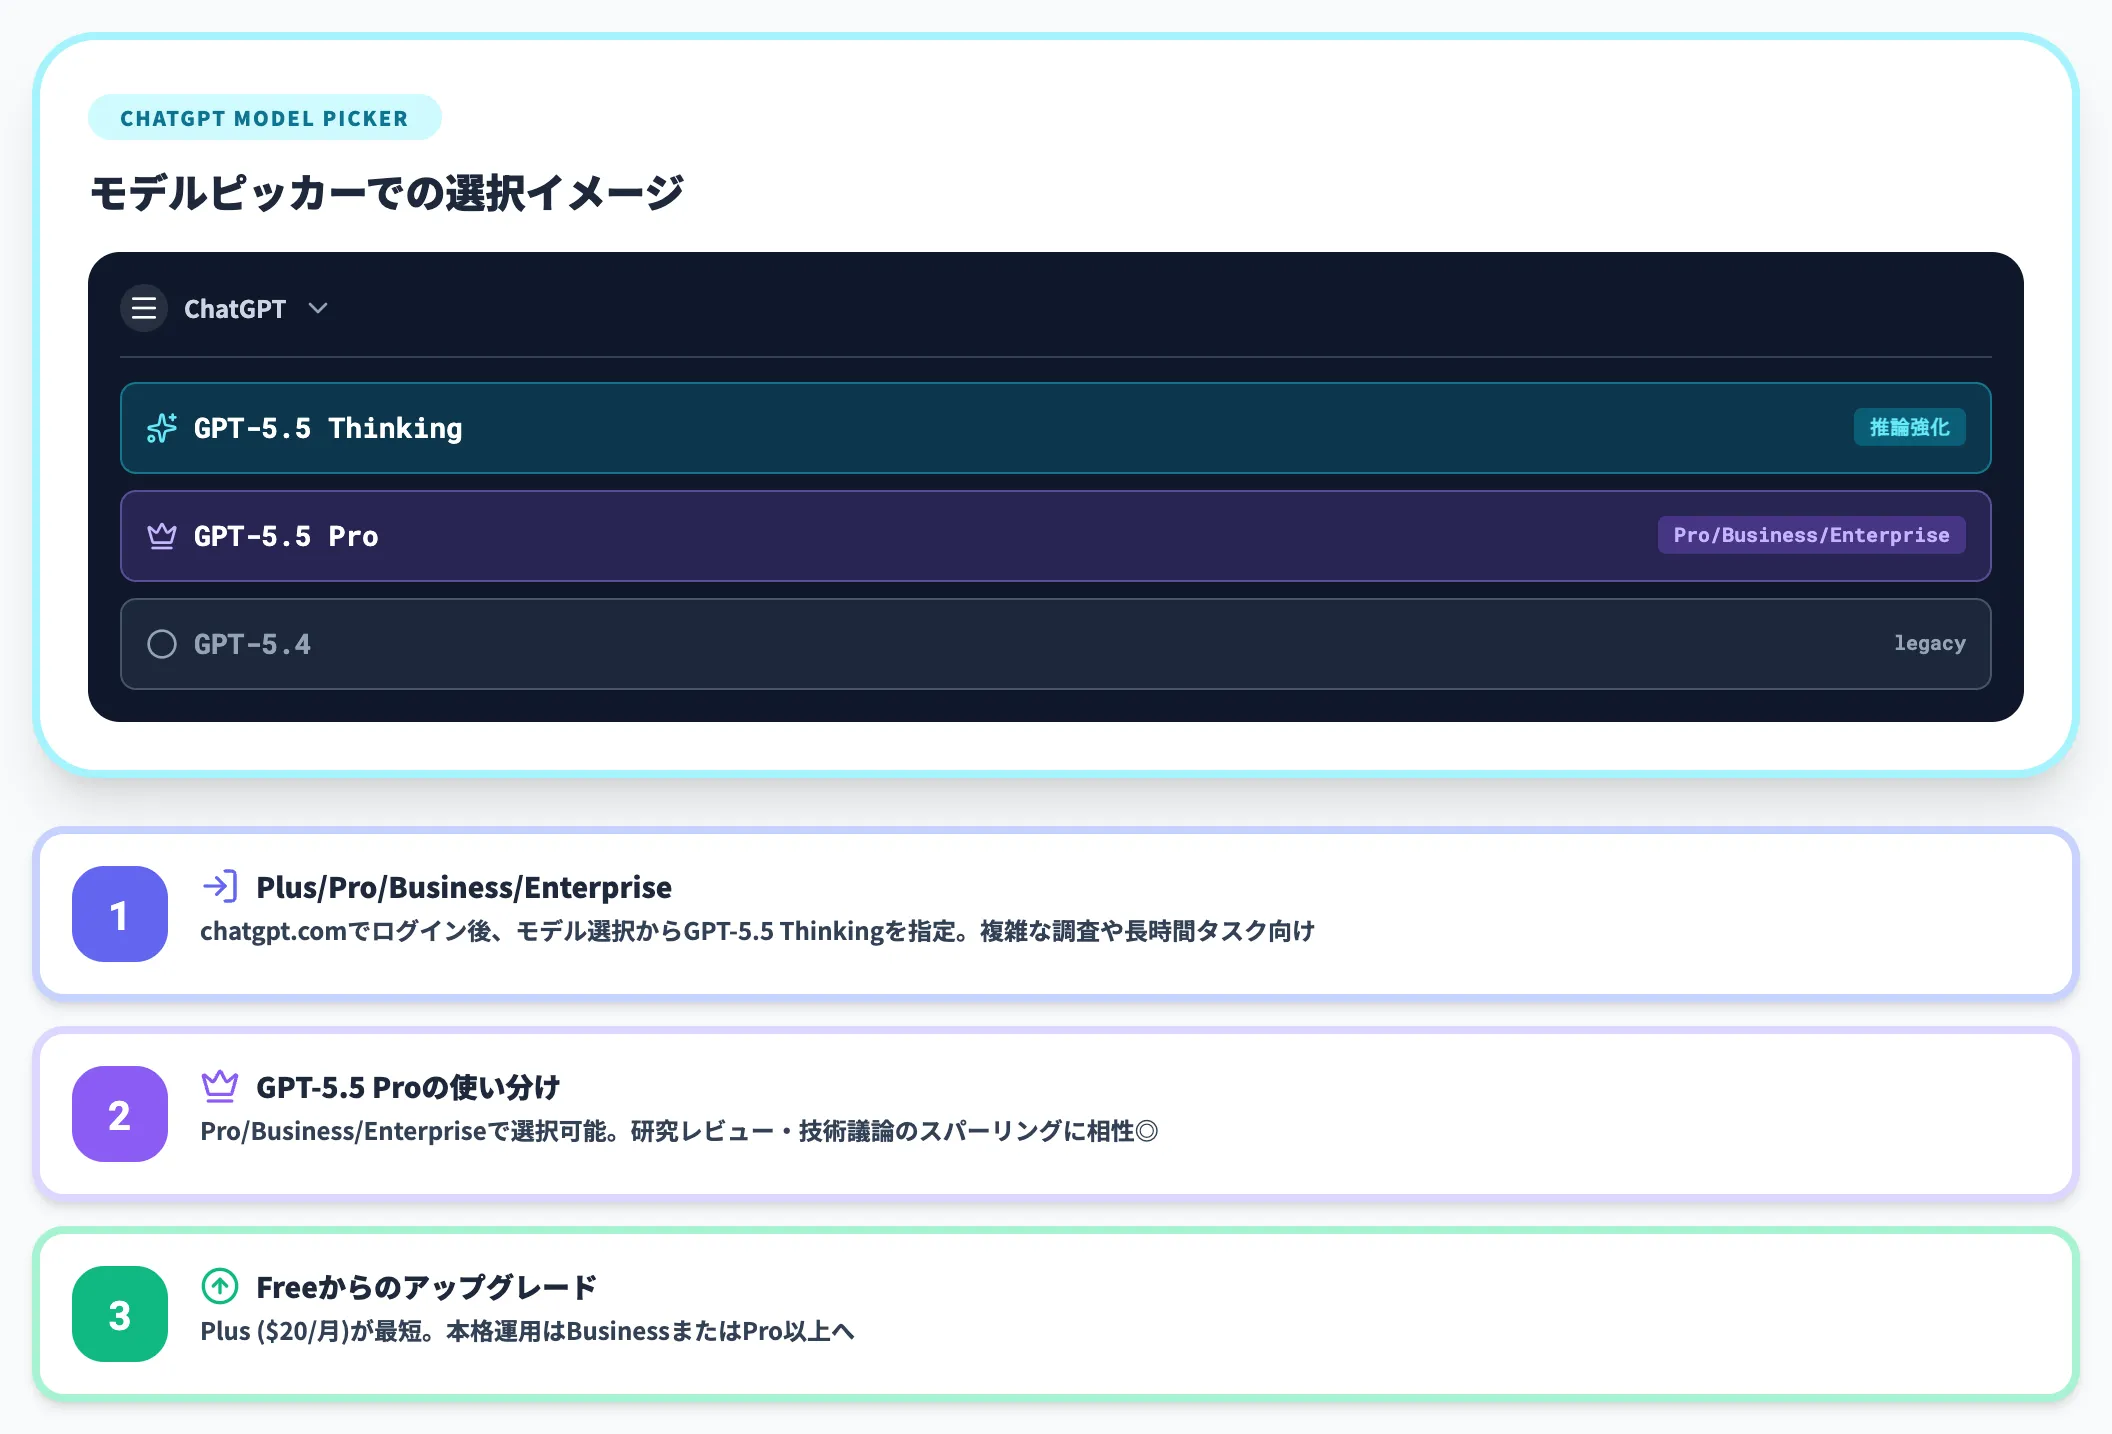
Task: Expand the step 2 usage section
Action: click(x=1056, y=1112)
